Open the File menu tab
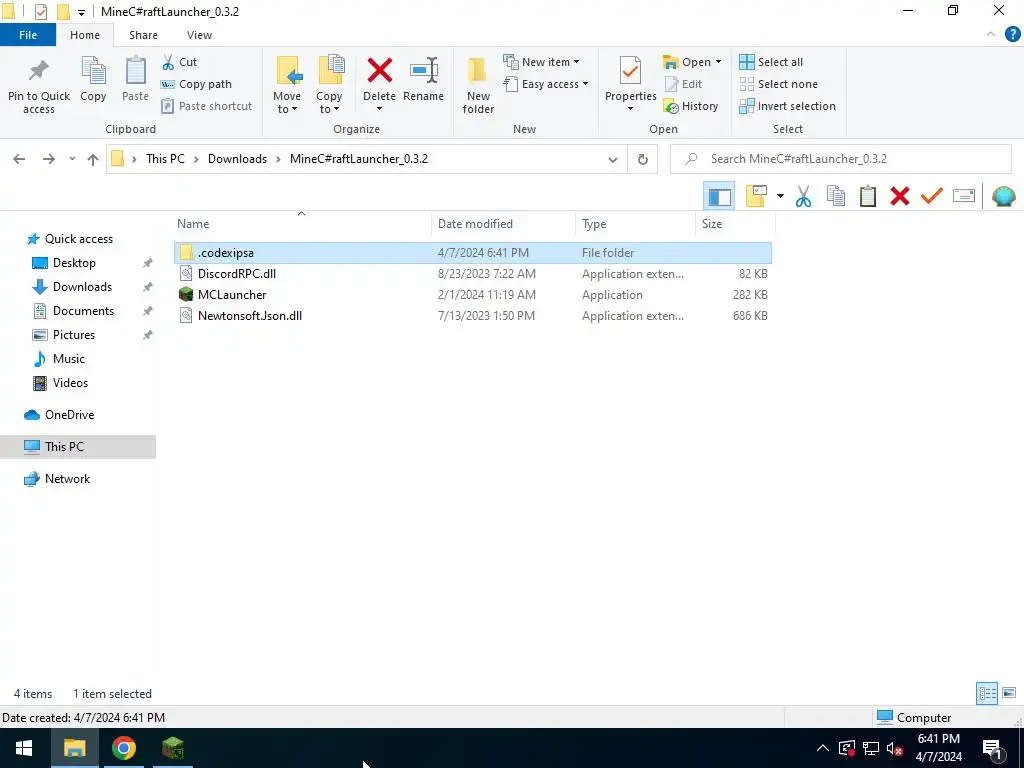Viewport: 1024px width, 768px height. point(28,35)
